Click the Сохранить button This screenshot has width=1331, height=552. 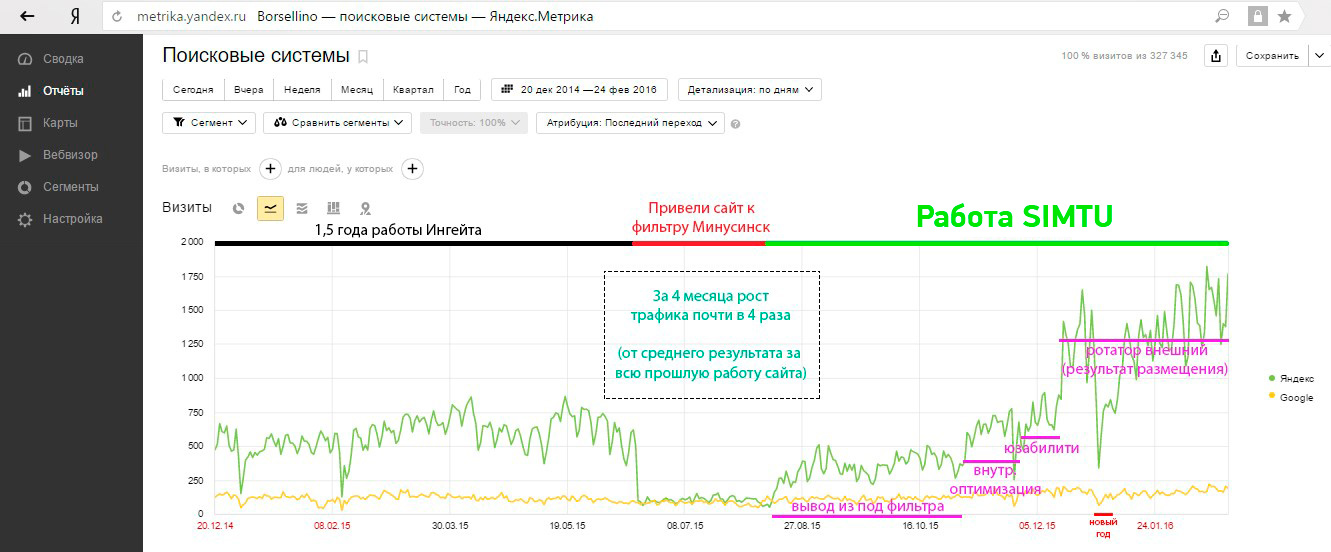click(x=1272, y=56)
